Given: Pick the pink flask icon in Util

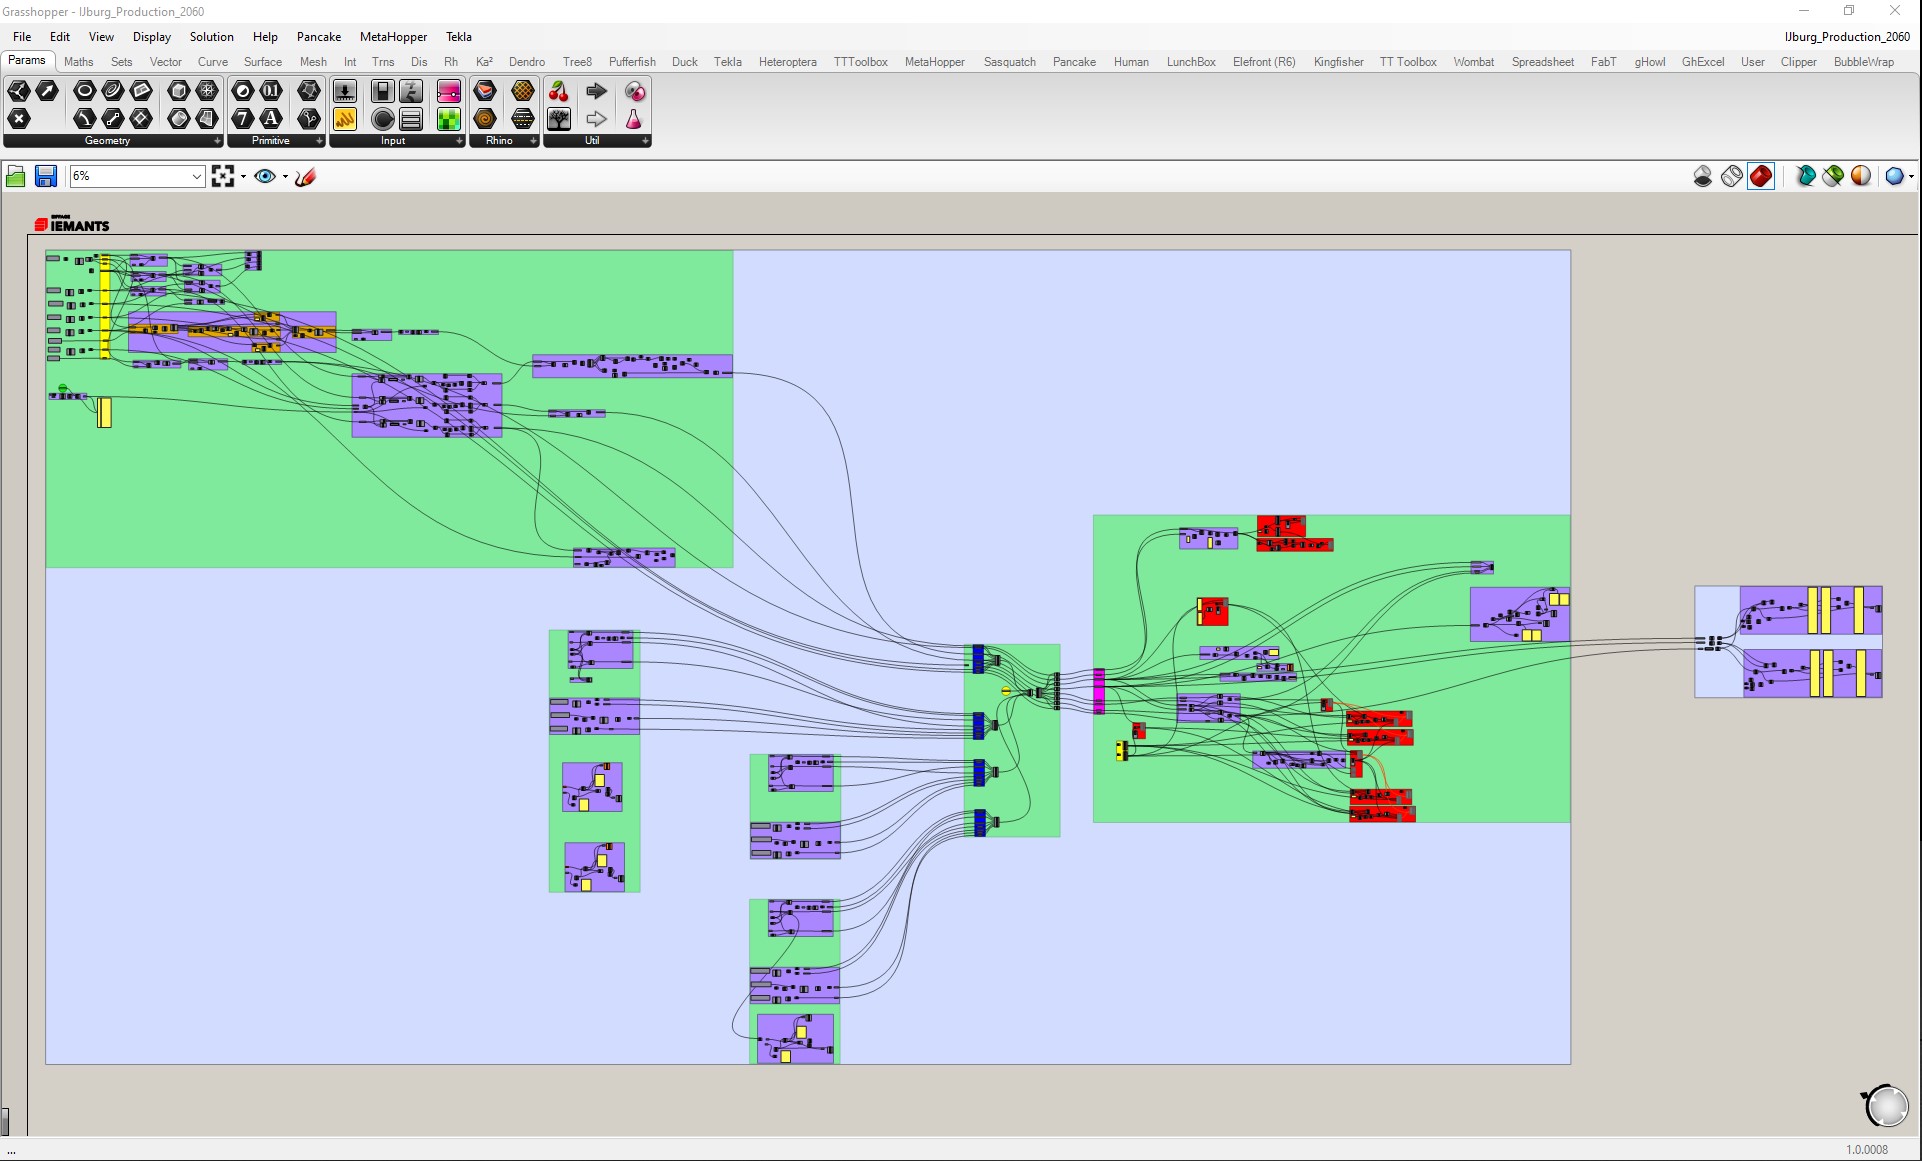Looking at the screenshot, I should [633, 120].
